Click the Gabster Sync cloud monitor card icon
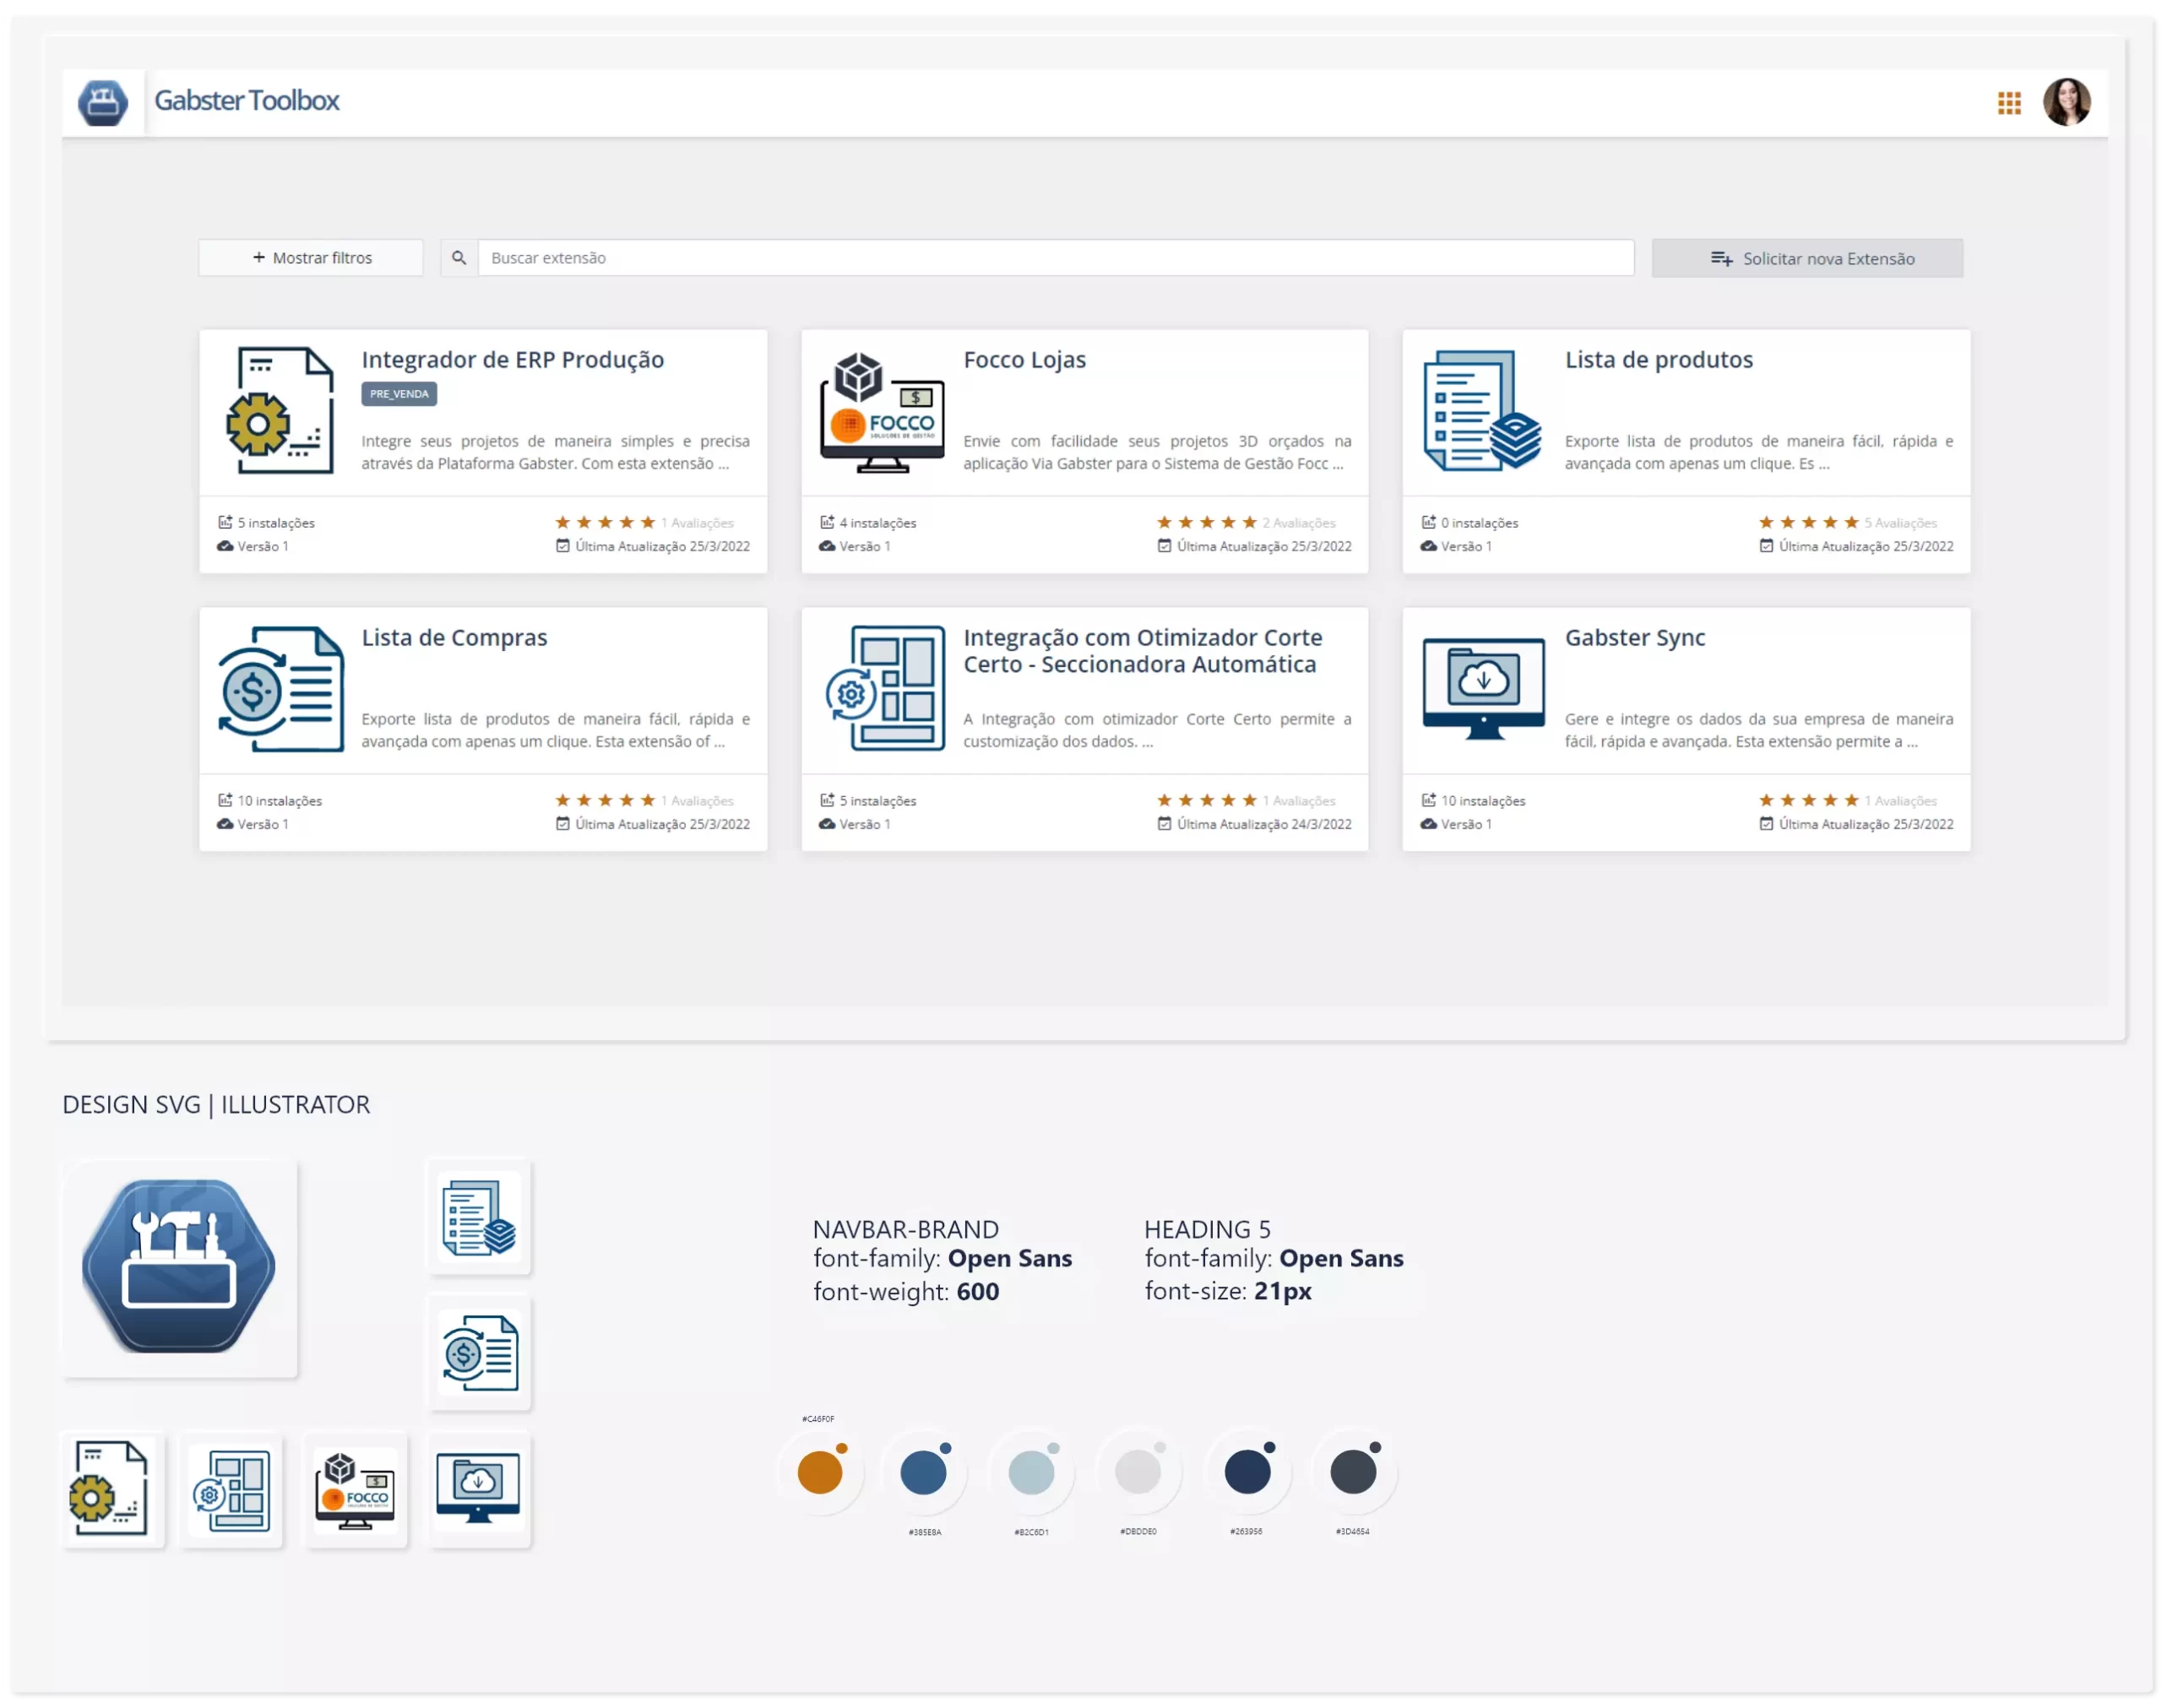The width and height of the screenshot is (2162, 1708). point(1482,689)
